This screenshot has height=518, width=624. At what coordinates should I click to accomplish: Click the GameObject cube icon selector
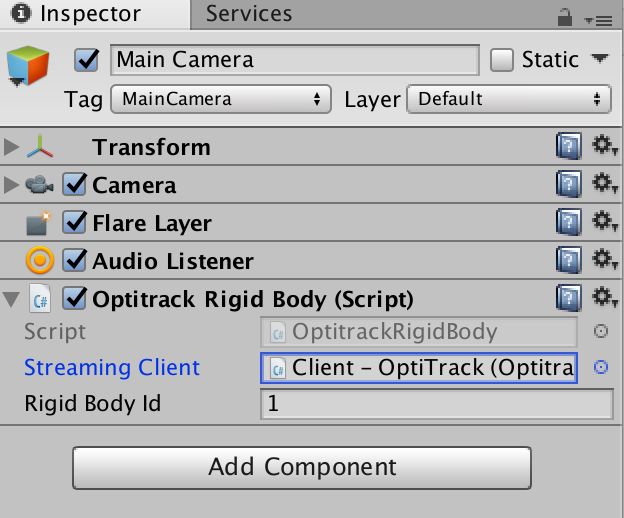click(28, 66)
